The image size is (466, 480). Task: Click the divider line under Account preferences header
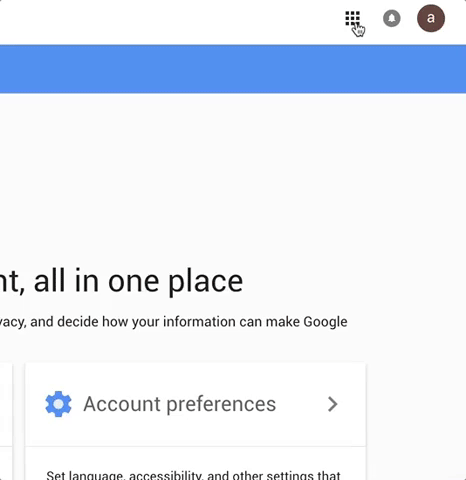point(196,446)
